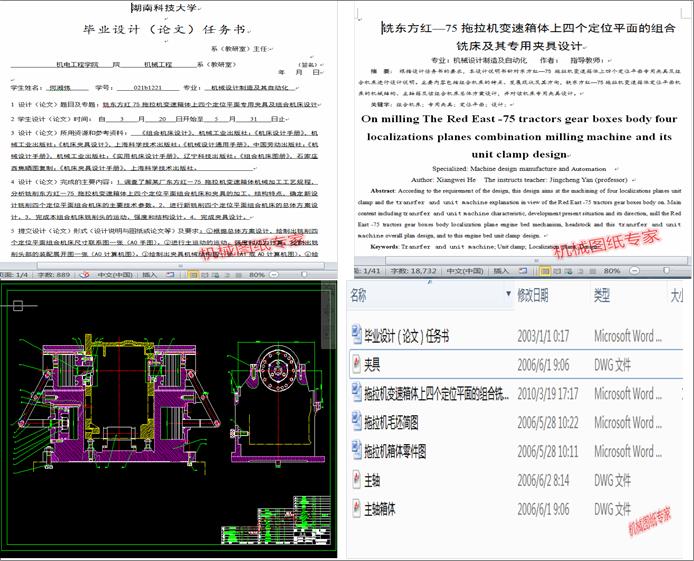This screenshot has height=561, width=694.
Task: Click date 2003/1/1 0:17 in file list
Action: coord(543,336)
